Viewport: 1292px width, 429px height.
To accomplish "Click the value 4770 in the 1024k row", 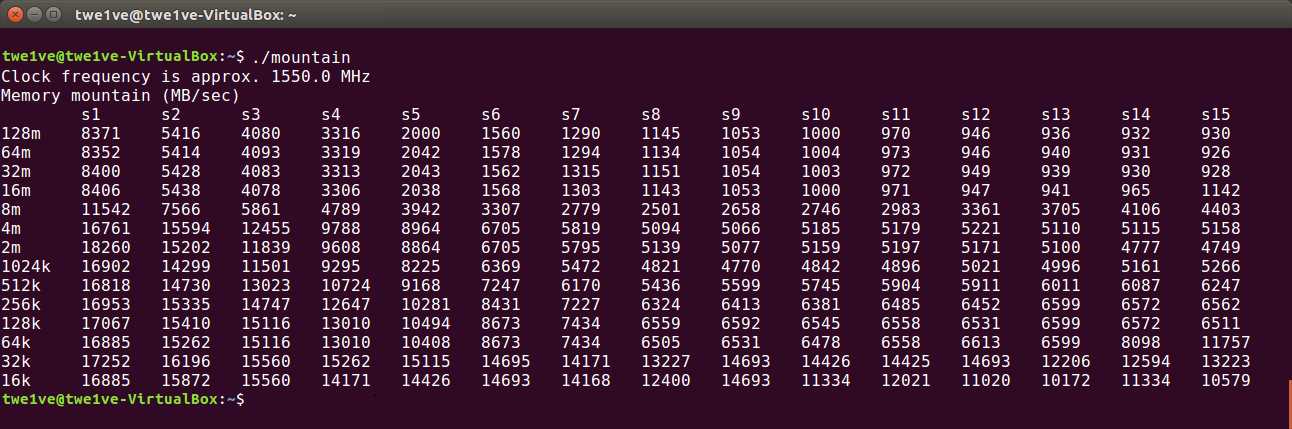I will click(741, 266).
